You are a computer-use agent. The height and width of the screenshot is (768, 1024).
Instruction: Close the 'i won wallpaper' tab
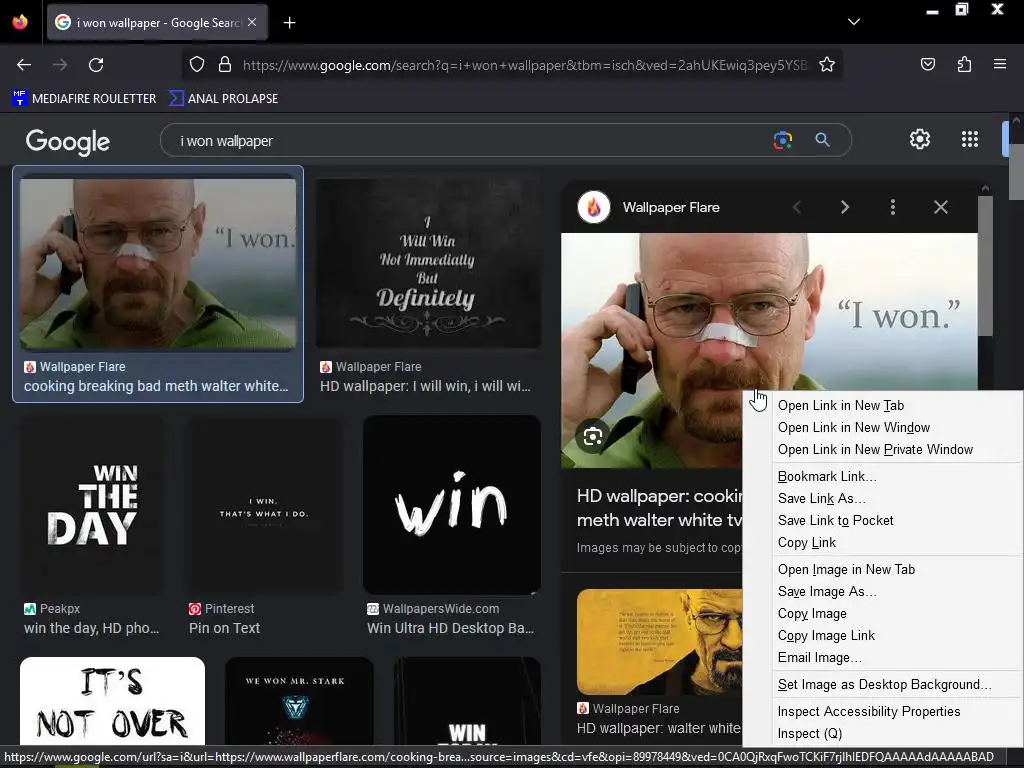[252, 22]
